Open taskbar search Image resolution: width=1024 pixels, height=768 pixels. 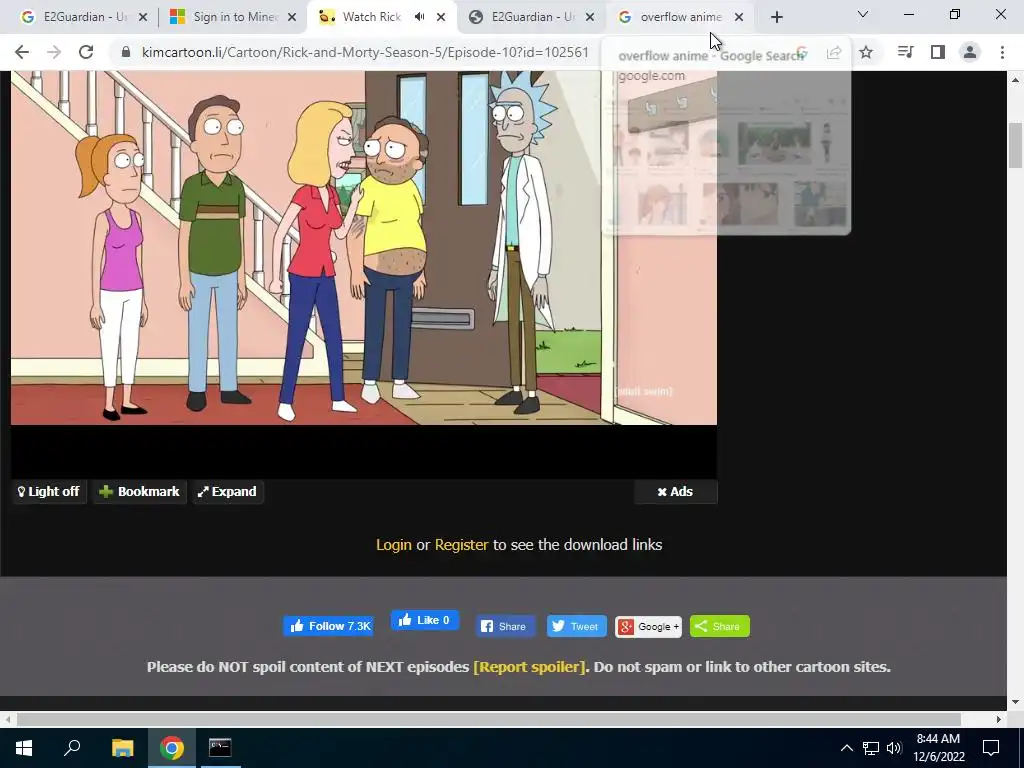pyautogui.click(x=72, y=748)
